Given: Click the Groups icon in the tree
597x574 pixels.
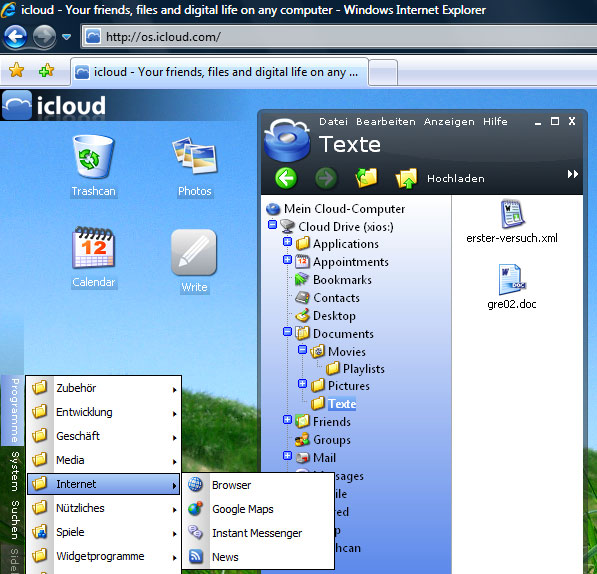Looking at the screenshot, I should 302,440.
